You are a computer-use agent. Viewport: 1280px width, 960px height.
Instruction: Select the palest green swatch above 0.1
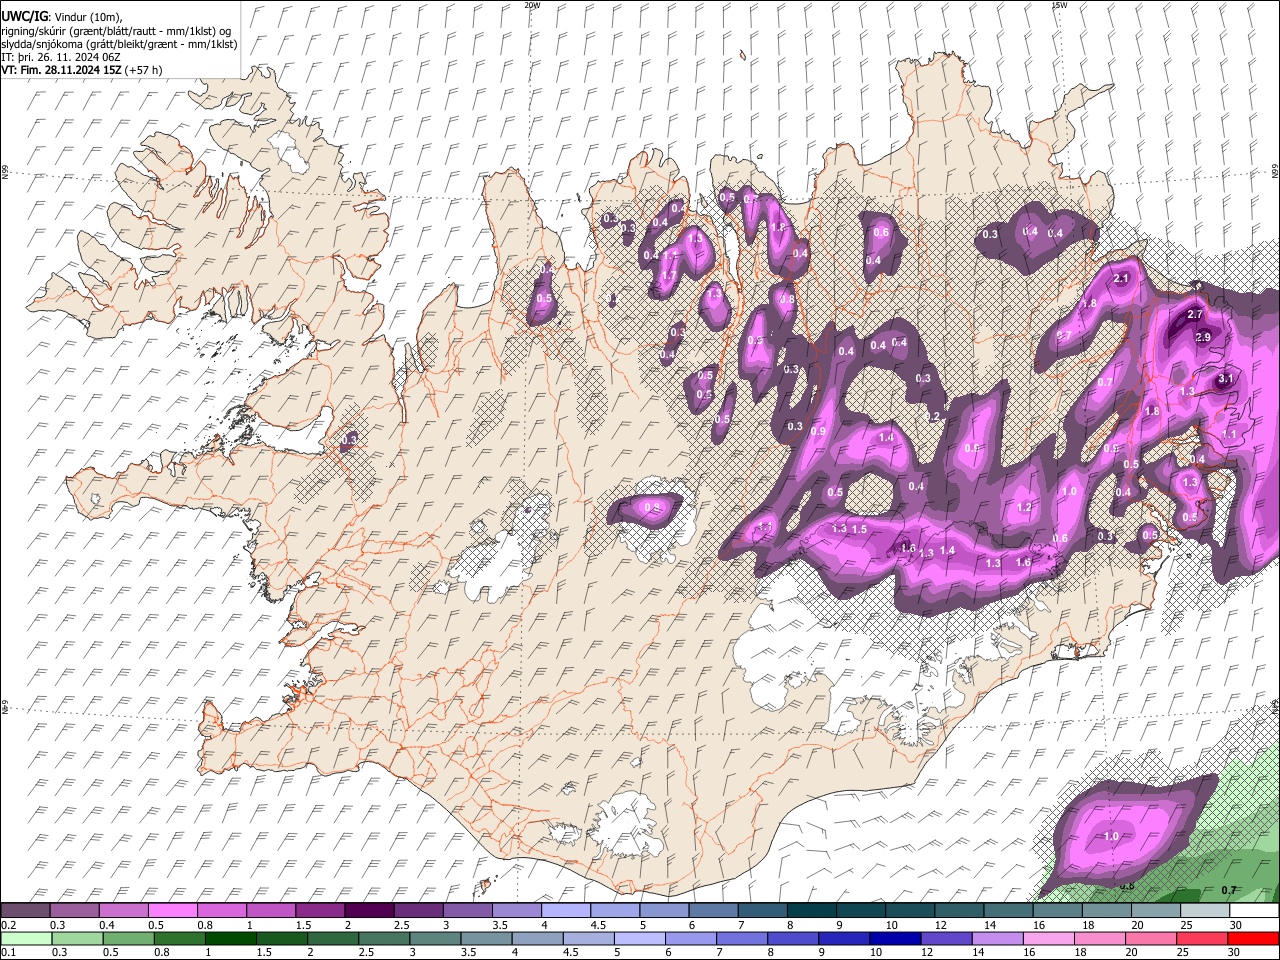tap(25, 938)
